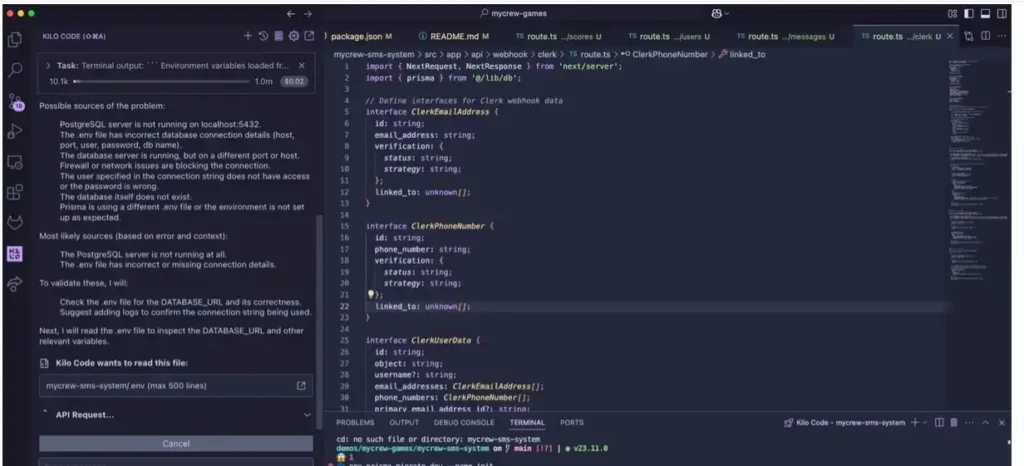The height and width of the screenshot is (466, 1024).
Task: Open the Explorer view in activity bar
Action: pyautogui.click(x=14, y=40)
